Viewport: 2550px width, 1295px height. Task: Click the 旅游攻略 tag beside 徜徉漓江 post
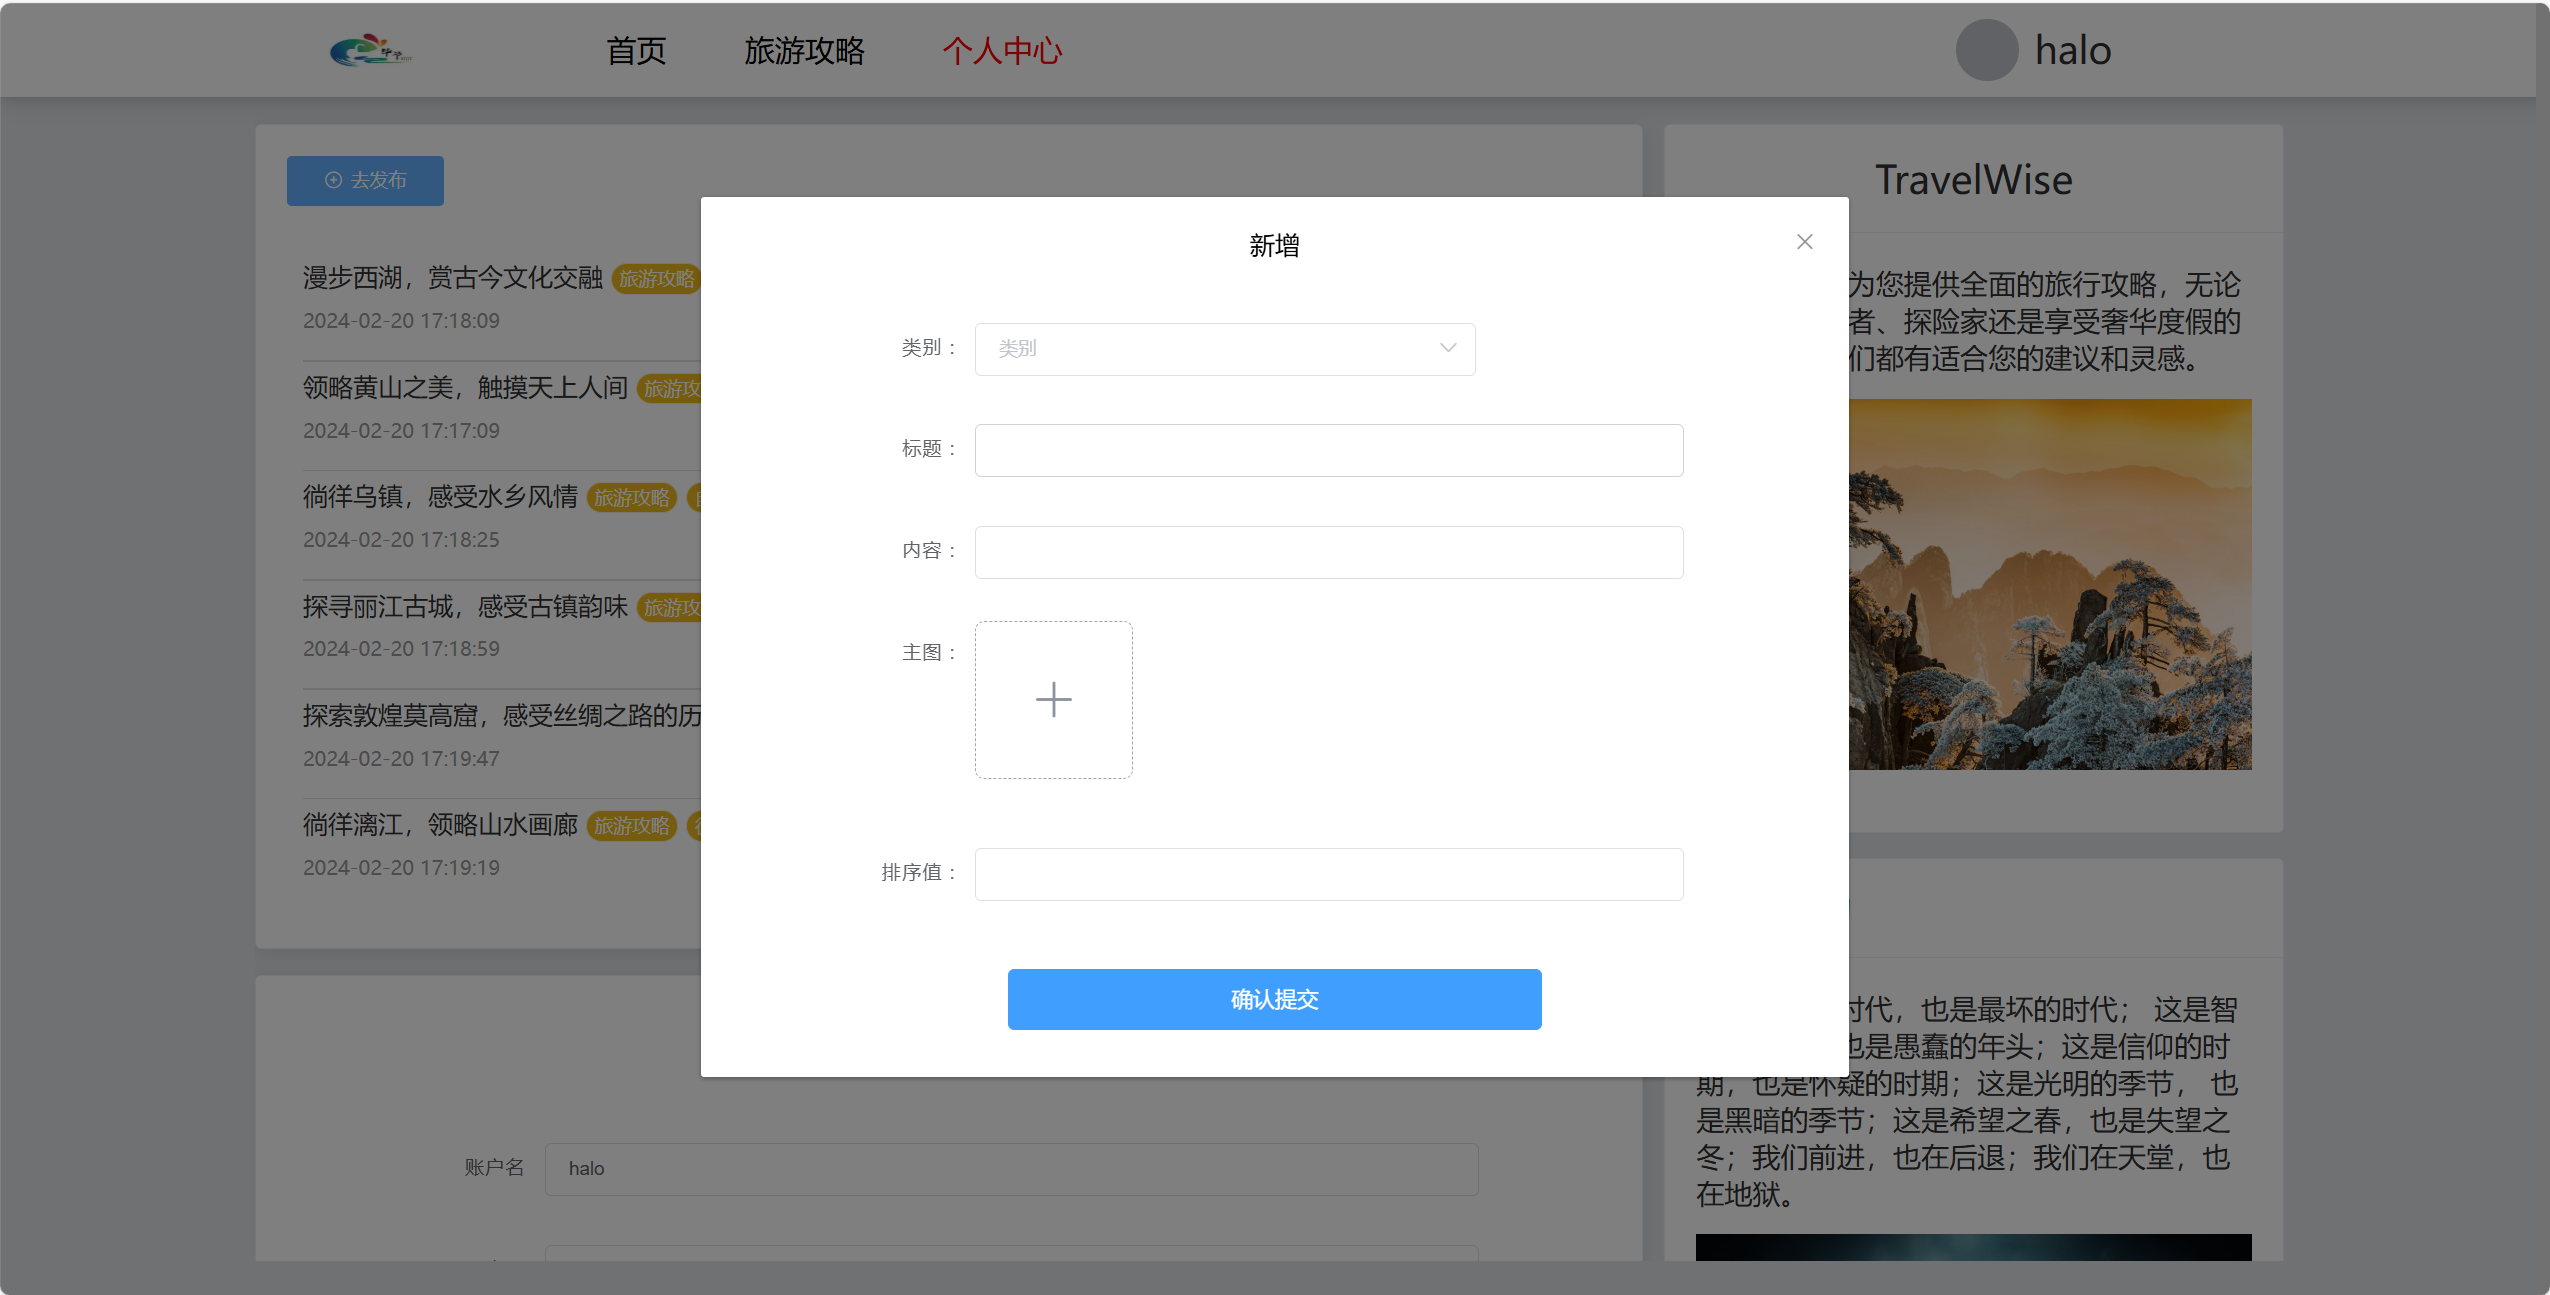click(x=631, y=826)
